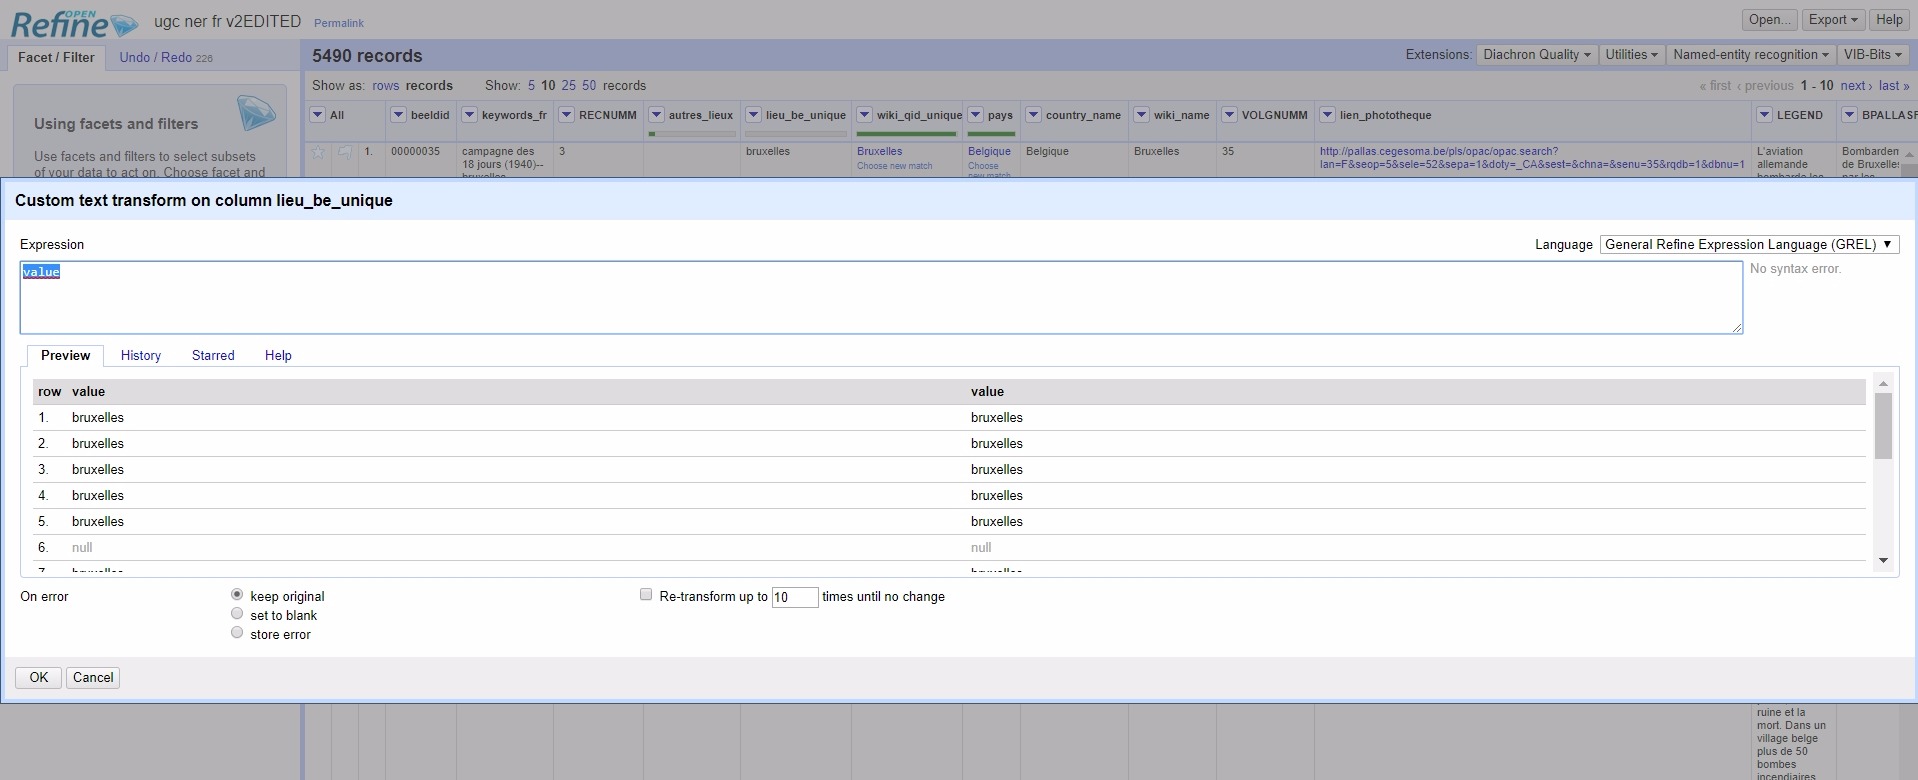Click the Help button in header

tap(1889, 20)
